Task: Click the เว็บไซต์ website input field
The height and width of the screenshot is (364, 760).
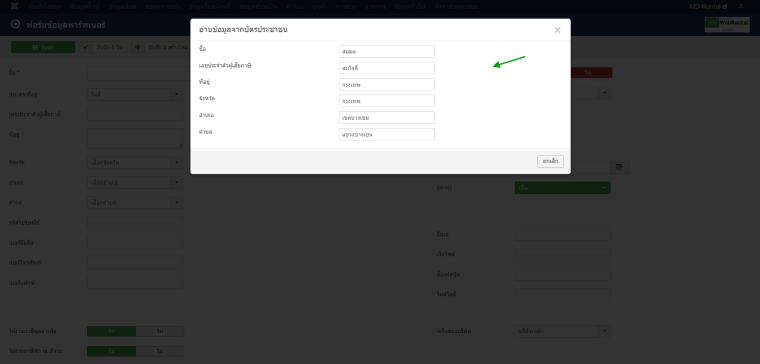Action: [563, 254]
